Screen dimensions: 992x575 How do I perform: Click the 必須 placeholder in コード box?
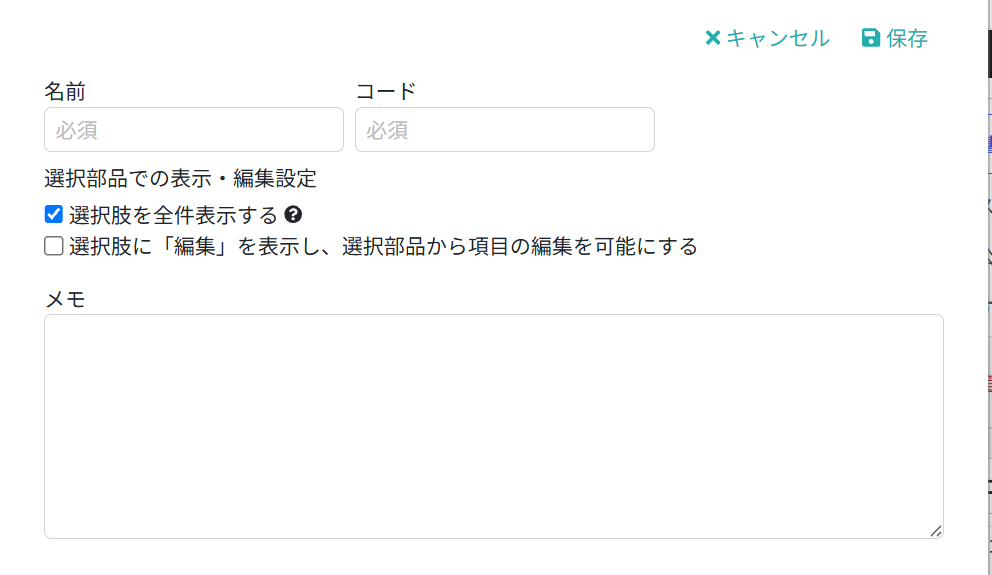click(387, 130)
